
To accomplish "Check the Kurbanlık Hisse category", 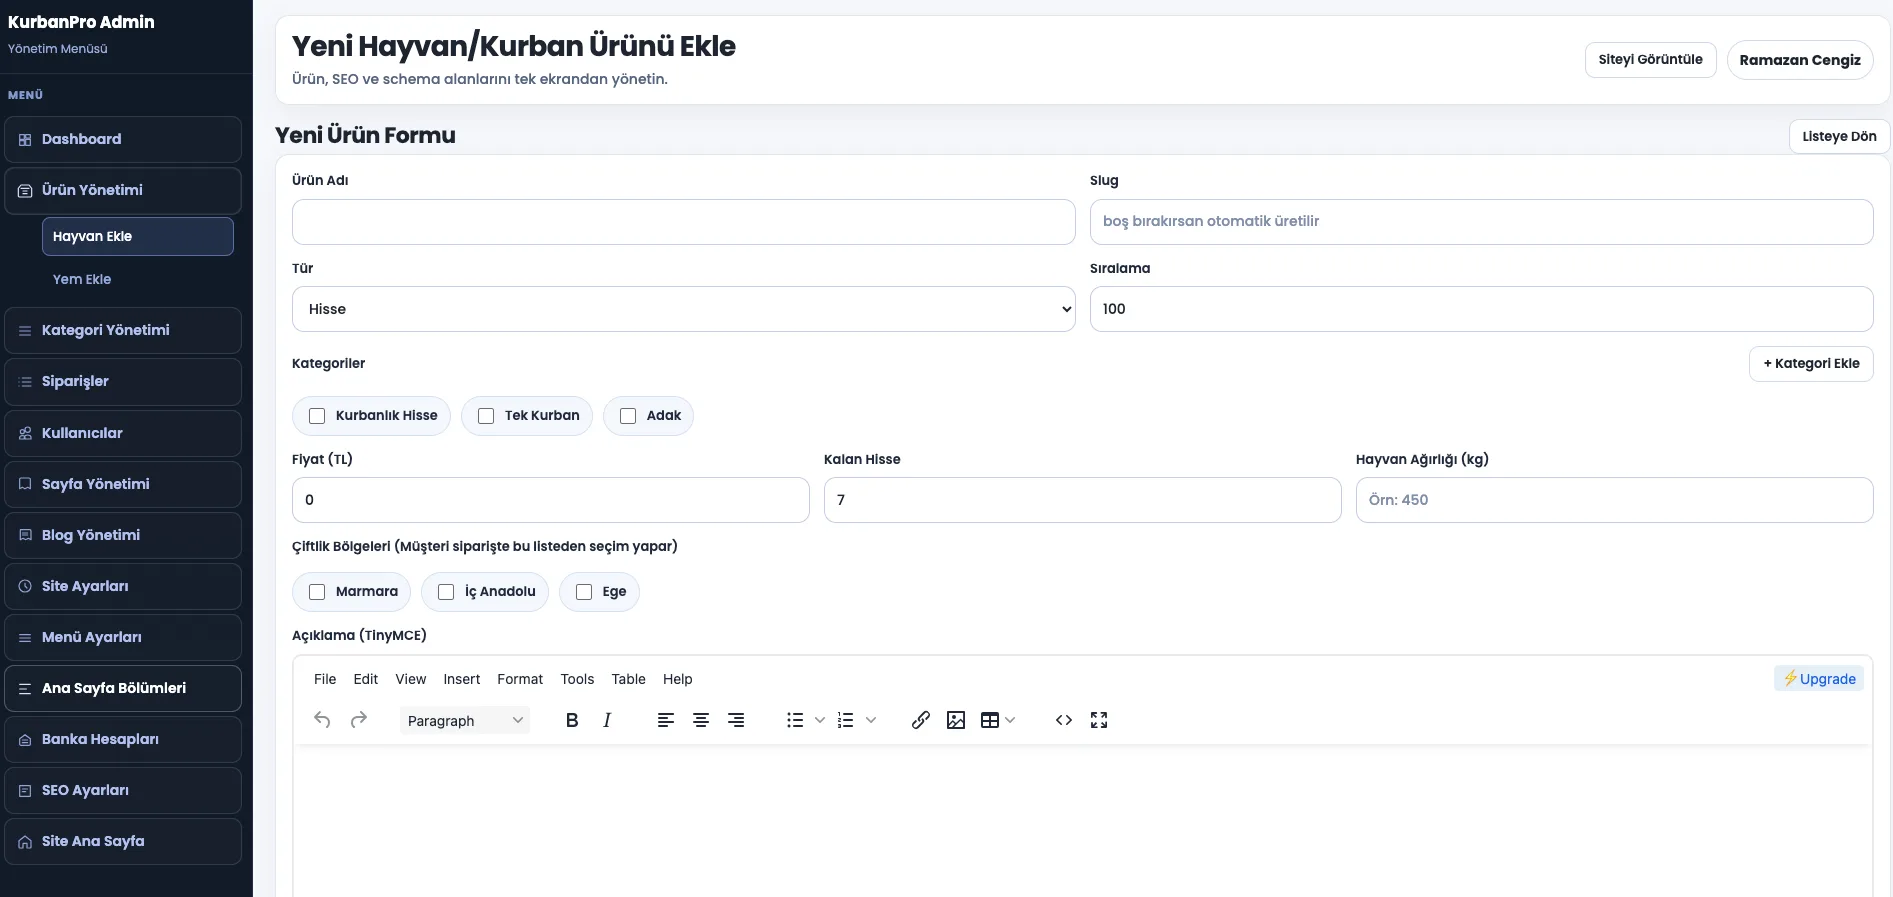I will (x=318, y=416).
